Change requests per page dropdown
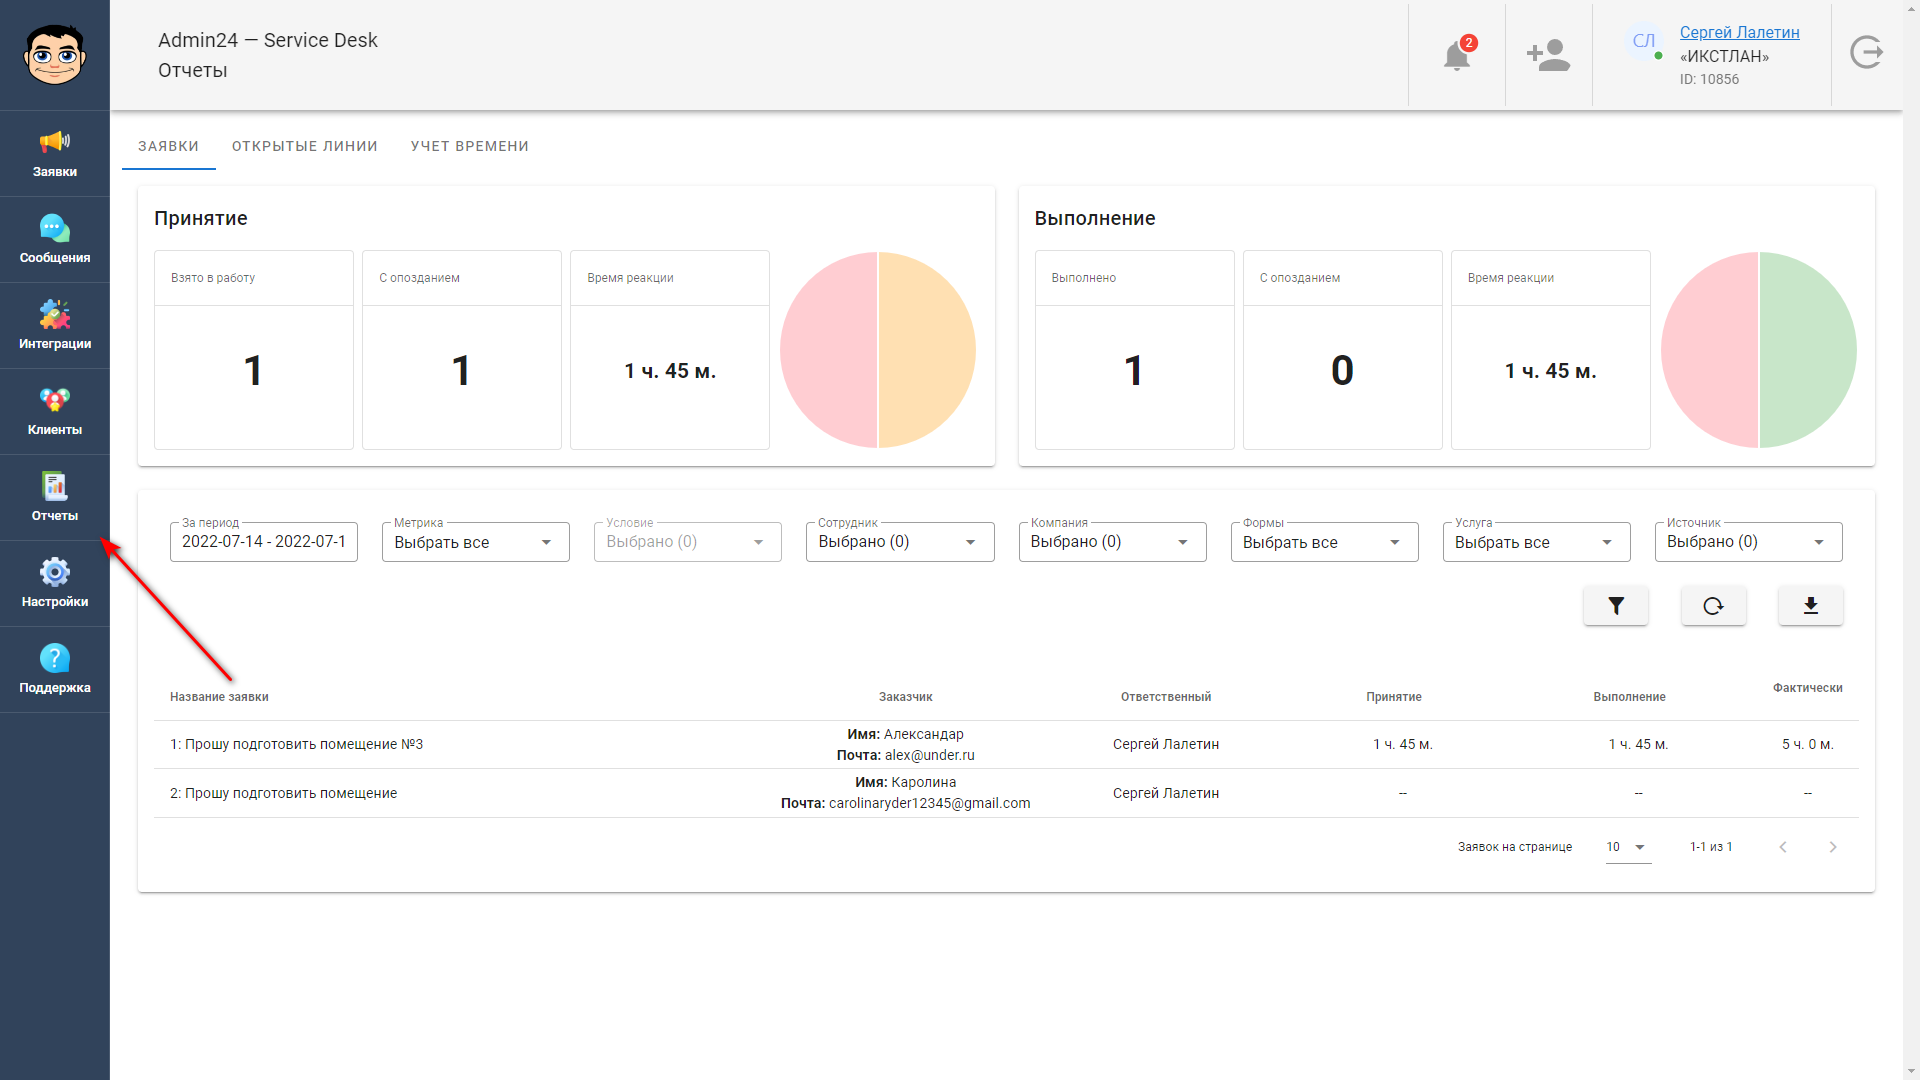This screenshot has width=1920, height=1080. (1628, 847)
